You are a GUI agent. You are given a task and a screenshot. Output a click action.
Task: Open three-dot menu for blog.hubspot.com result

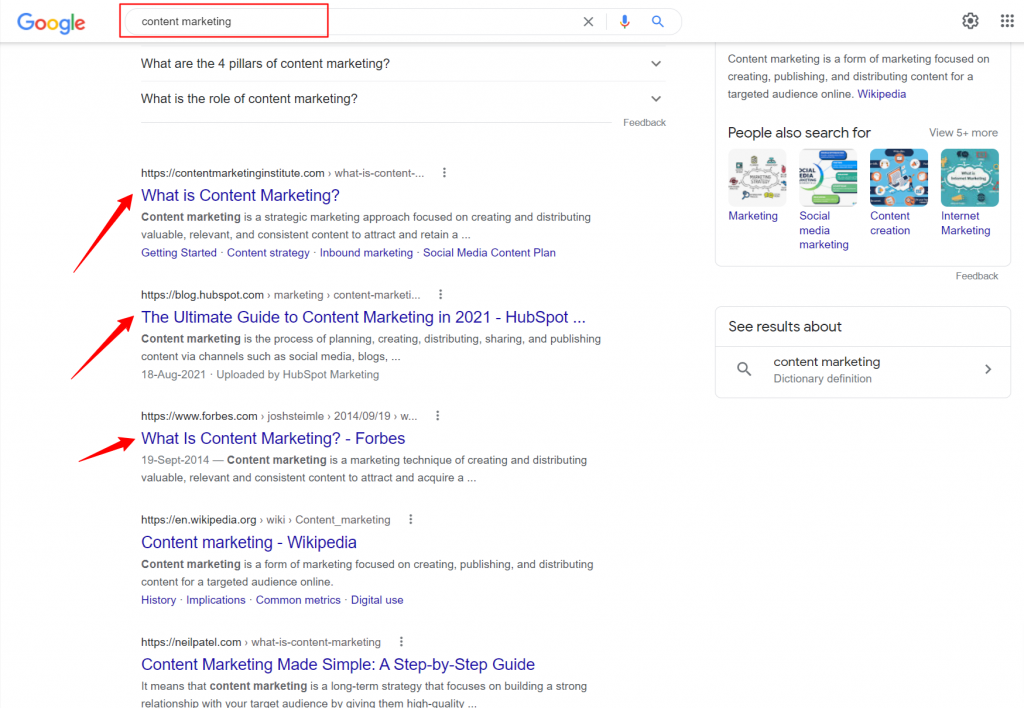coord(440,295)
